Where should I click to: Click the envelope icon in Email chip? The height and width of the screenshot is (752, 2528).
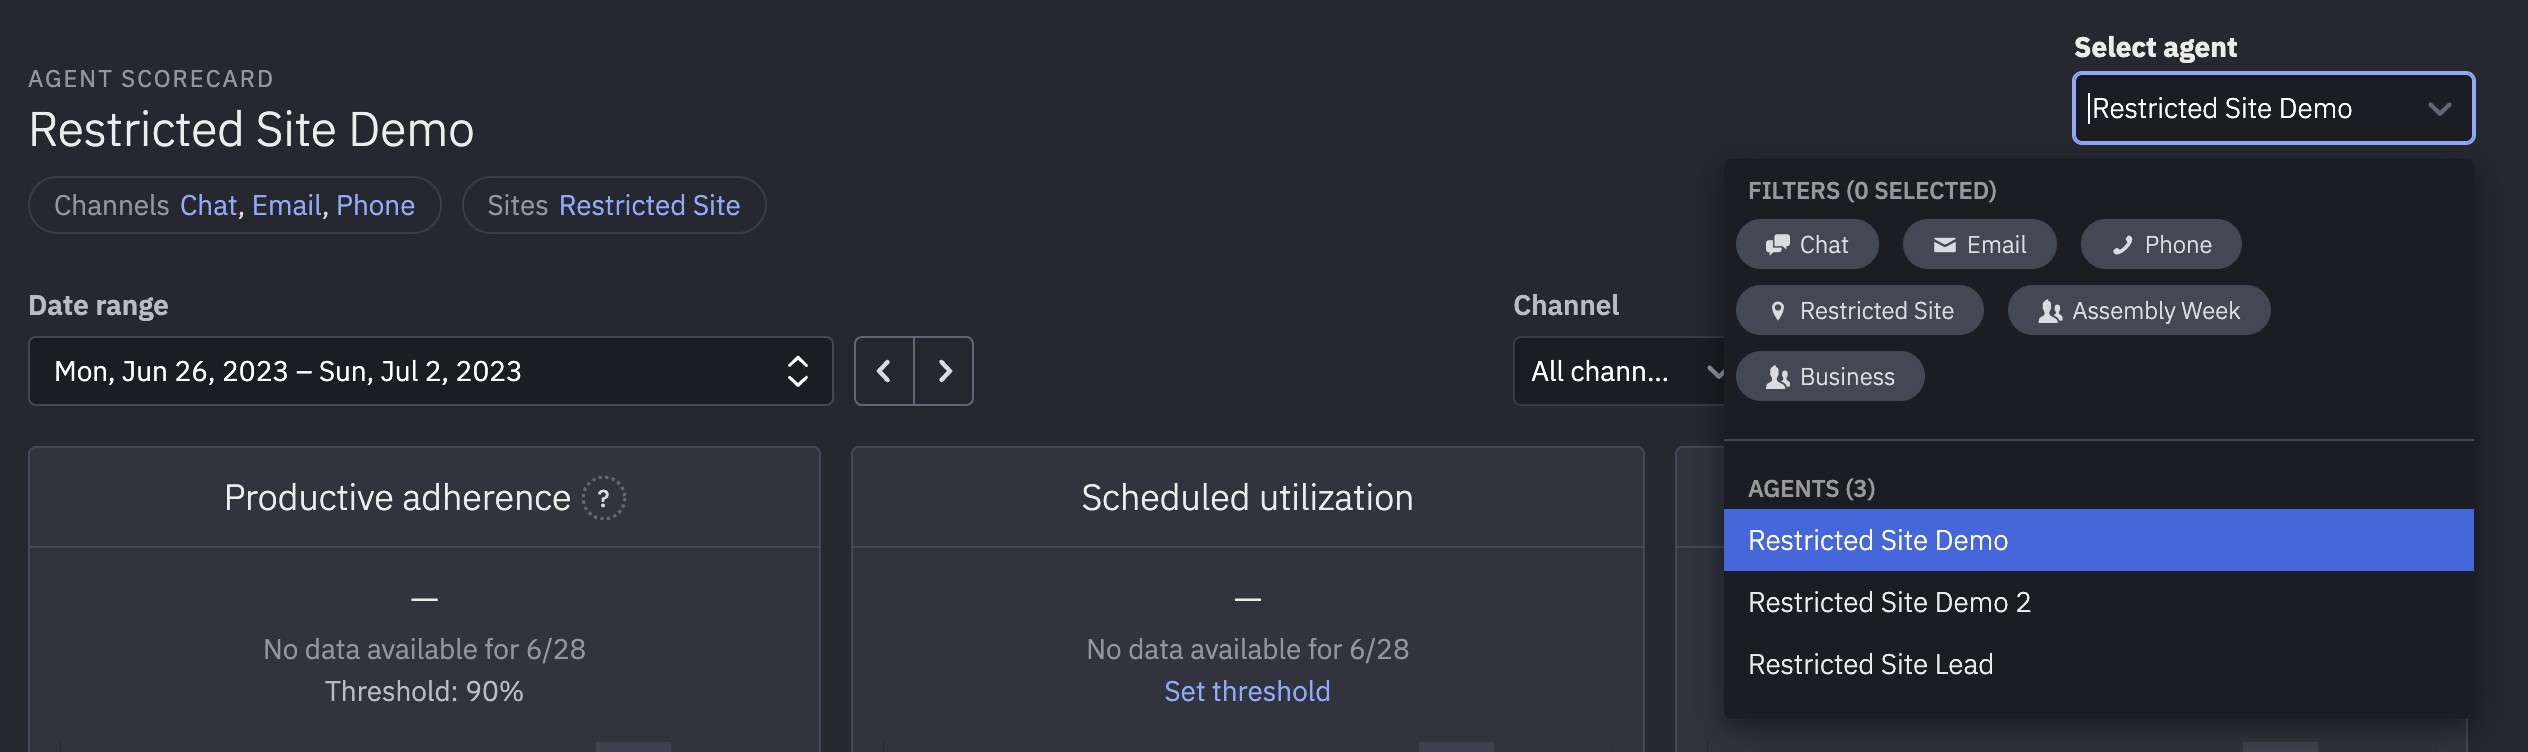point(1944,245)
